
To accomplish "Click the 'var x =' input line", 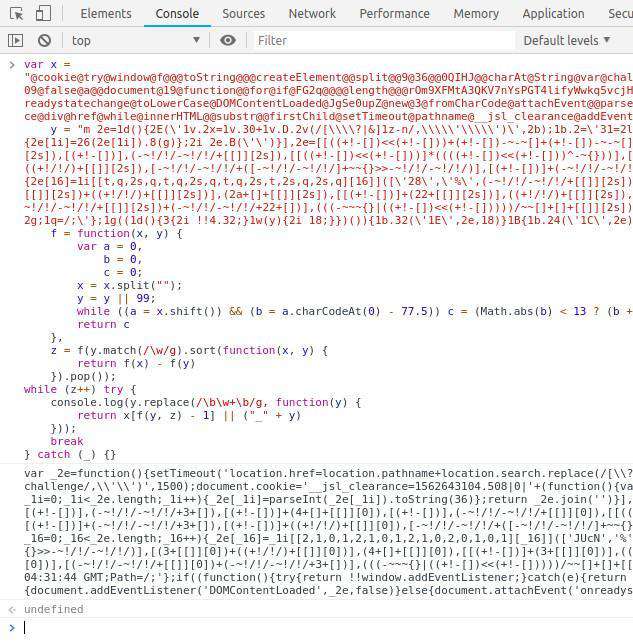I will coord(47,64).
